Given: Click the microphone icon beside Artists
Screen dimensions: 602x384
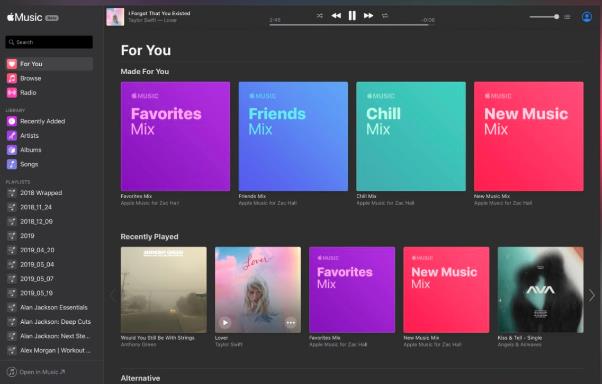Looking at the screenshot, I should [12, 136].
